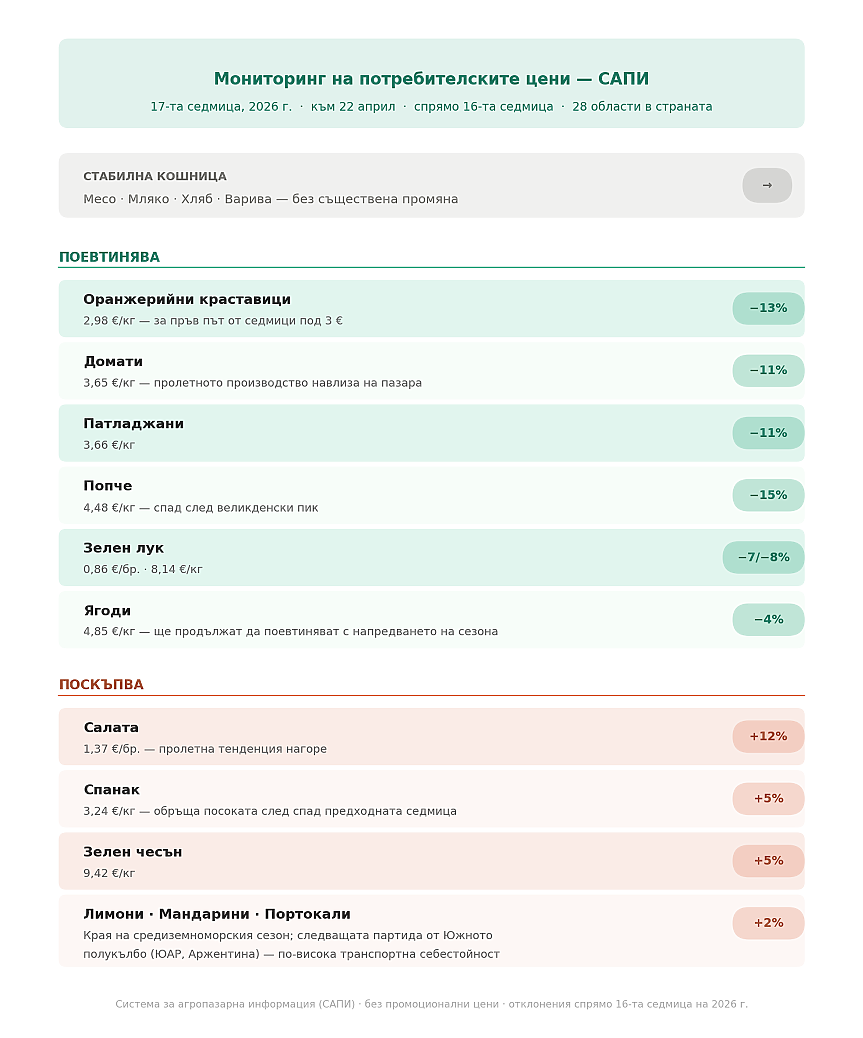The height and width of the screenshot is (1038, 863).
Task: Select the +5% badge for Зелен чесън
Action: tap(768, 860)
